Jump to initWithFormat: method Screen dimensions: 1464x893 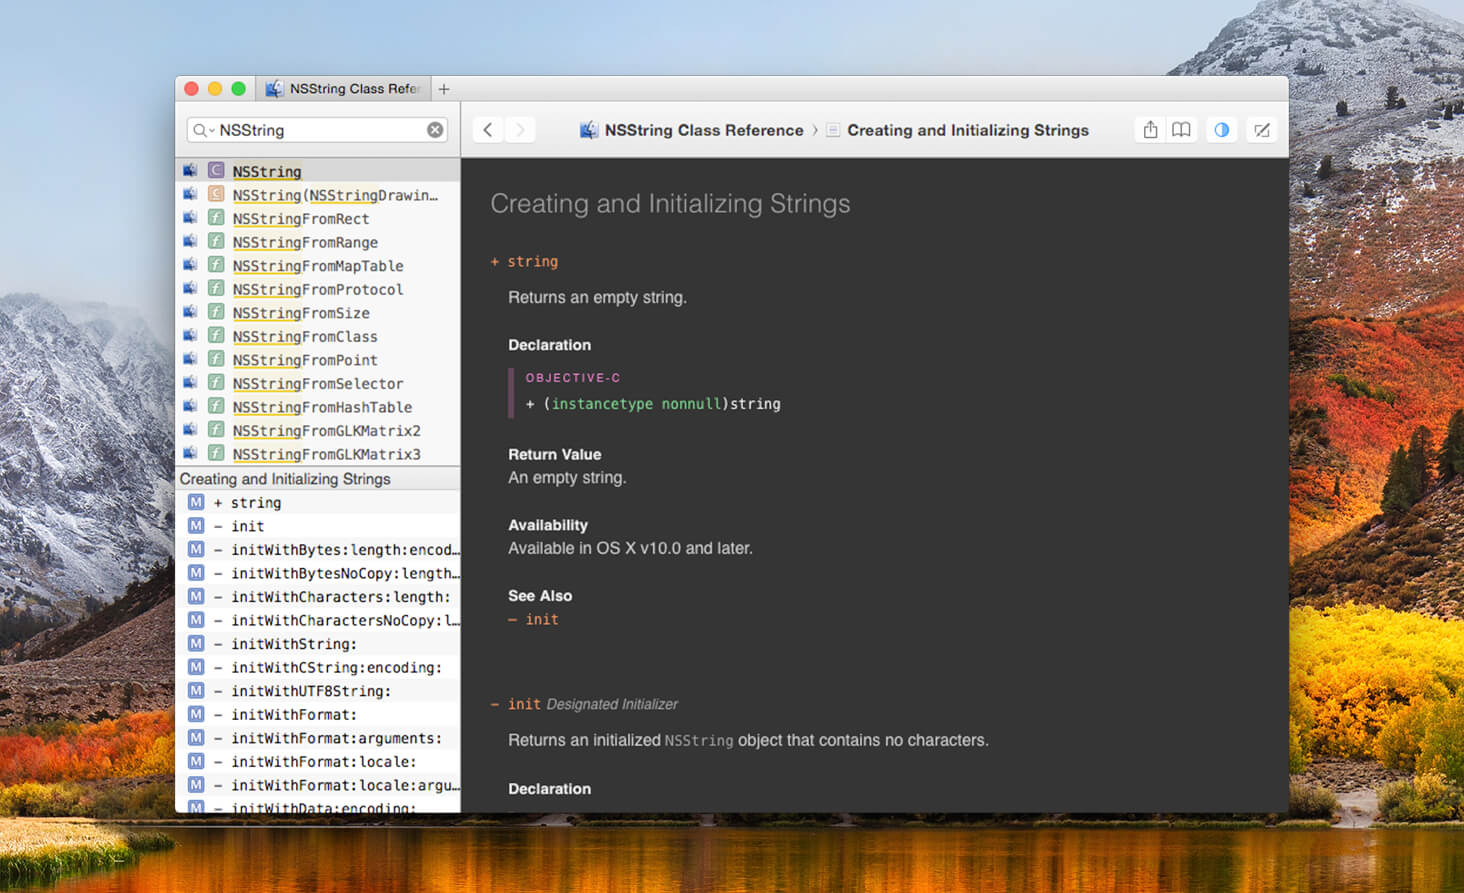(x=318, y=714)
